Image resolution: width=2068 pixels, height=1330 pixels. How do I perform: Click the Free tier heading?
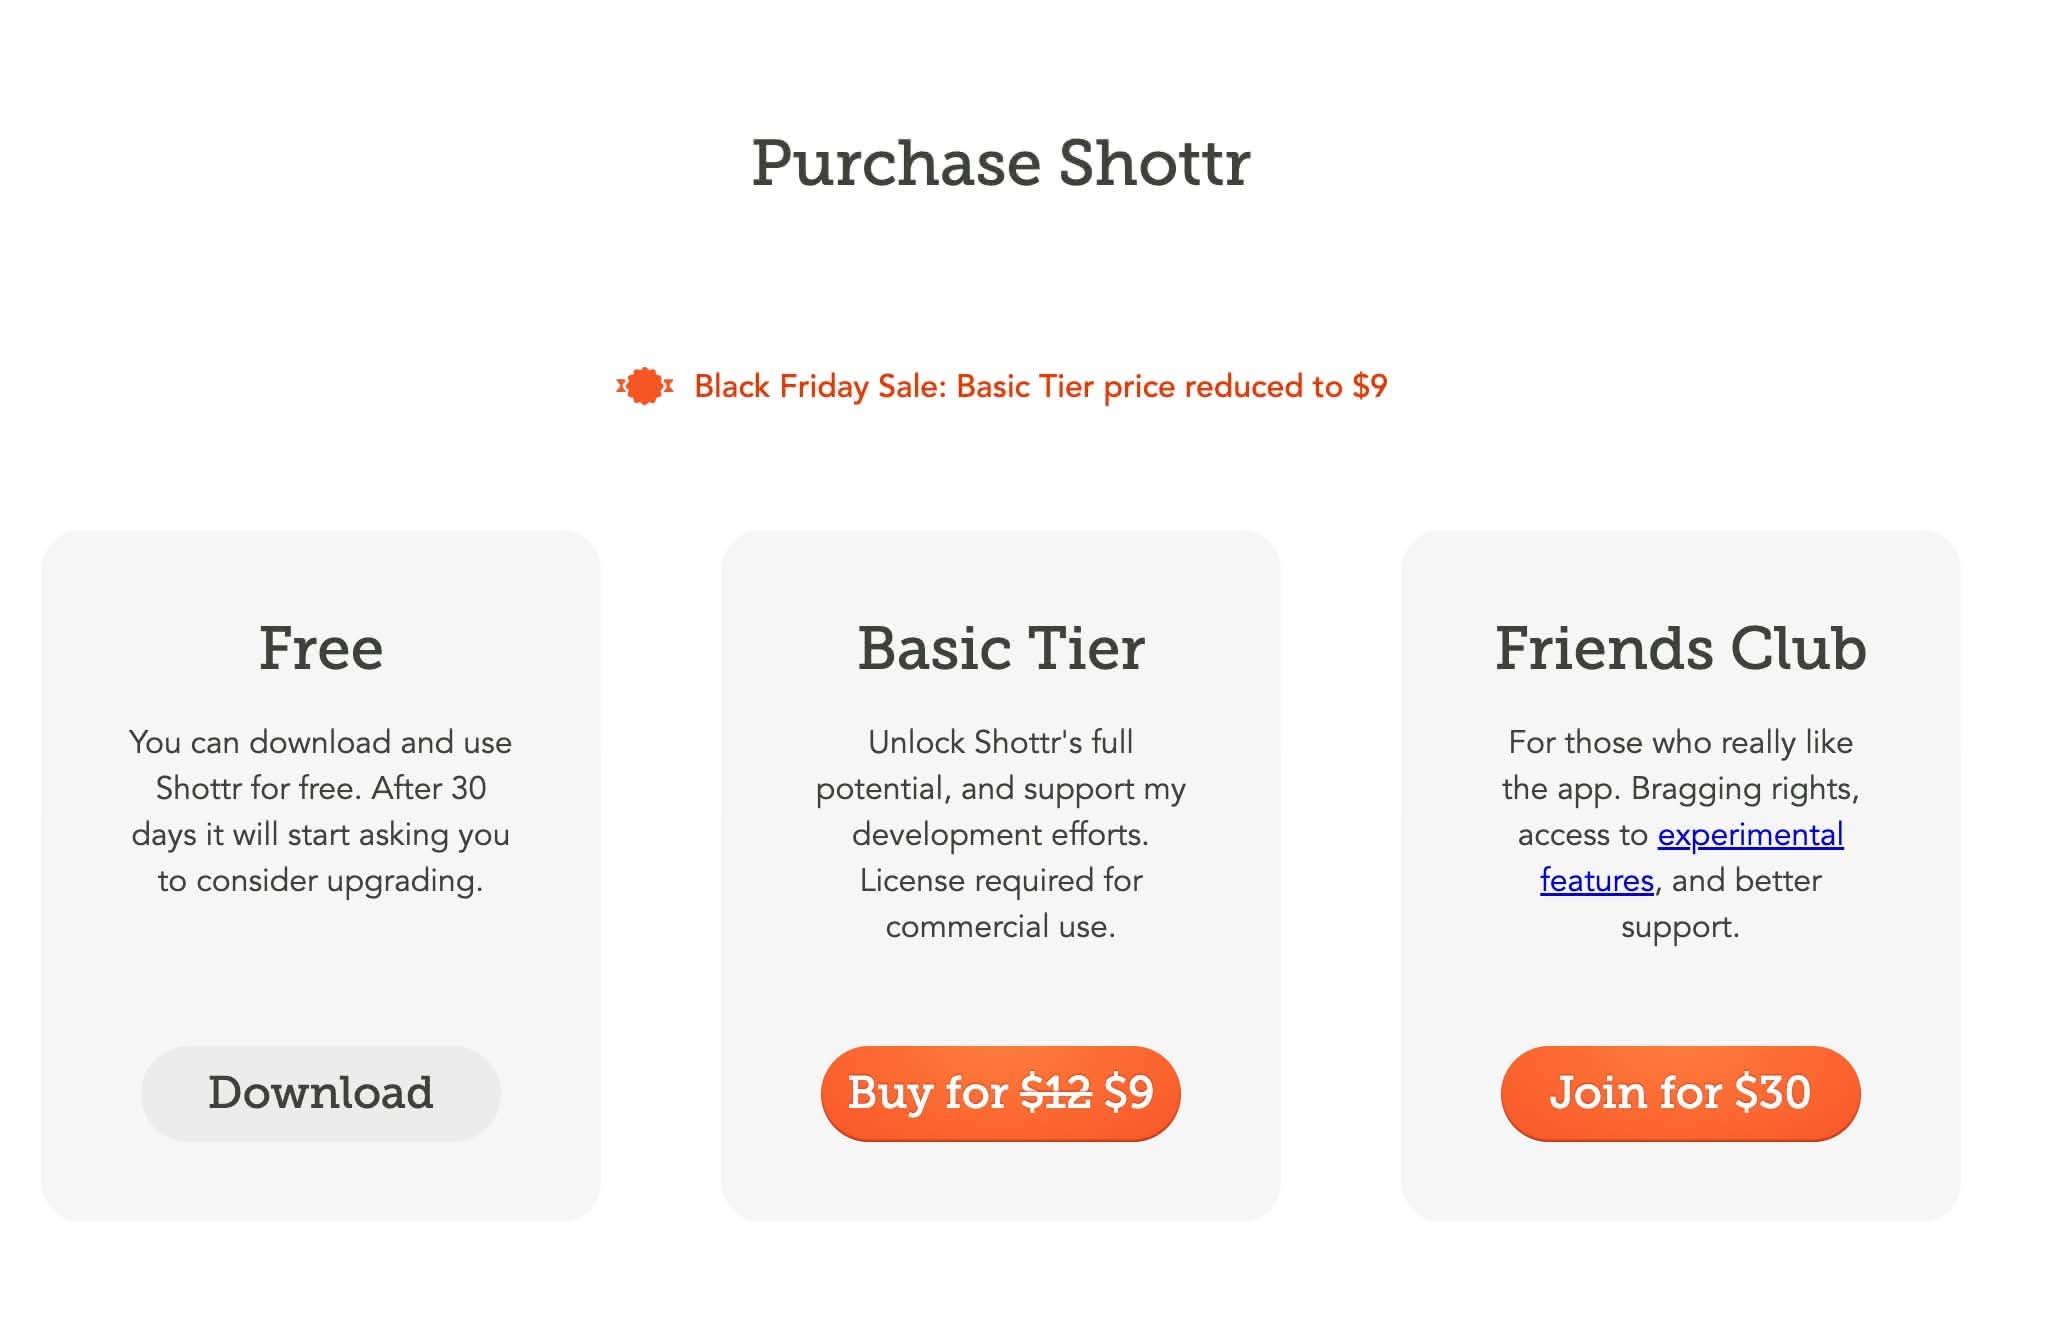click(x=321, y=648)
